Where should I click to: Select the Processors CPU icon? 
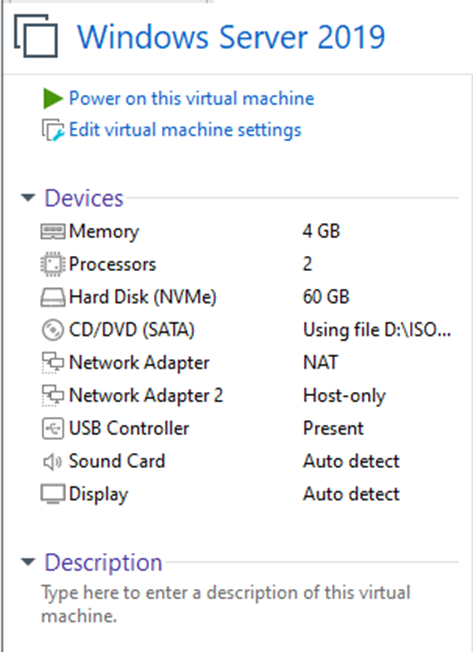tap(53, 264)
